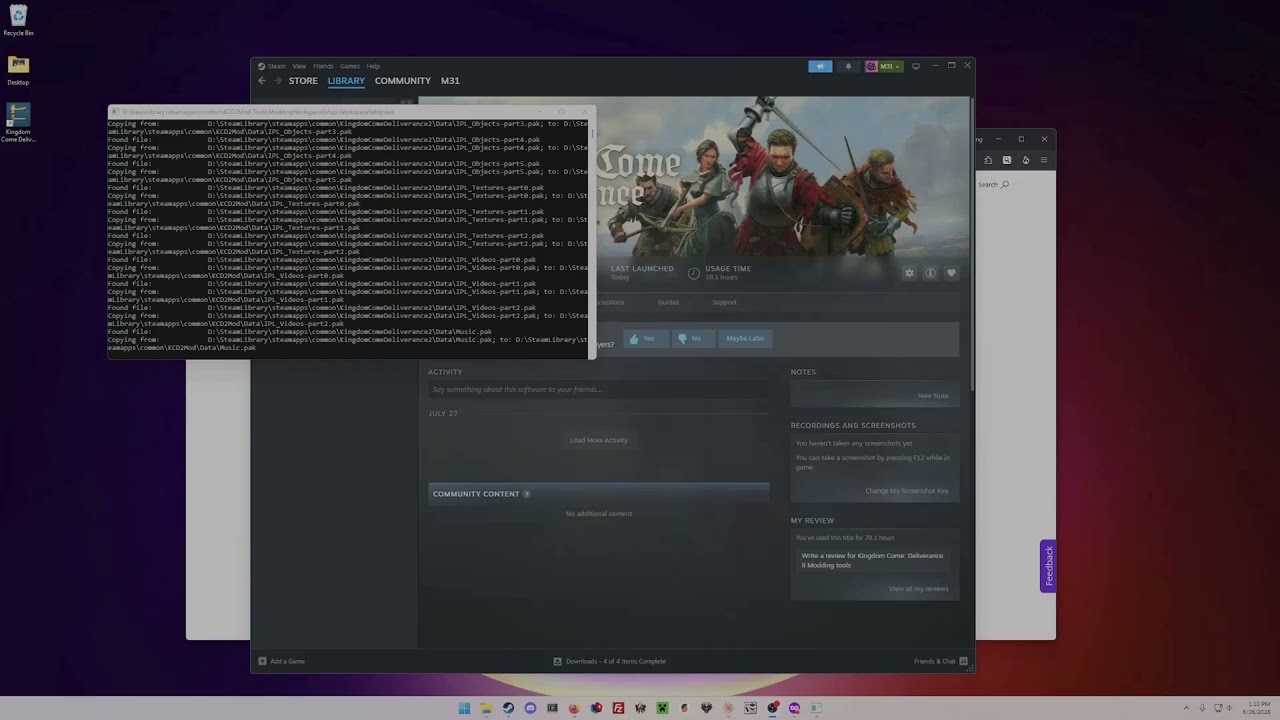The image size is (1280, 720).
Task: Click Steam icon in taskbar
Action: 508,708
